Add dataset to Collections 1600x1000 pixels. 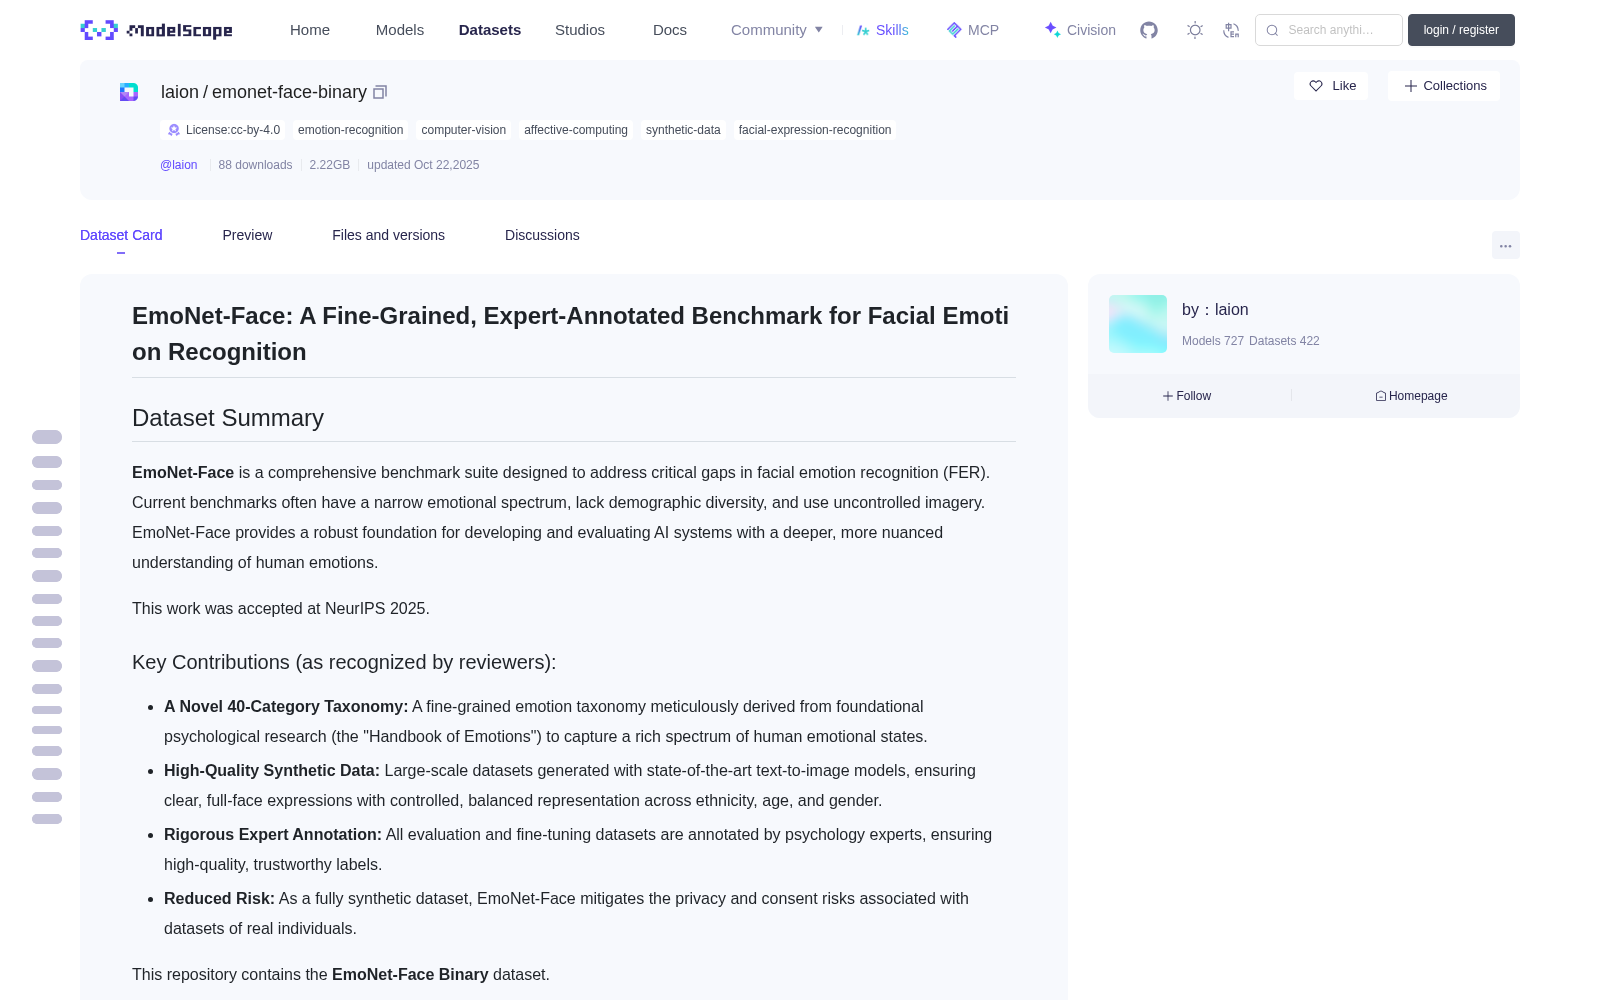(1444, 86)
